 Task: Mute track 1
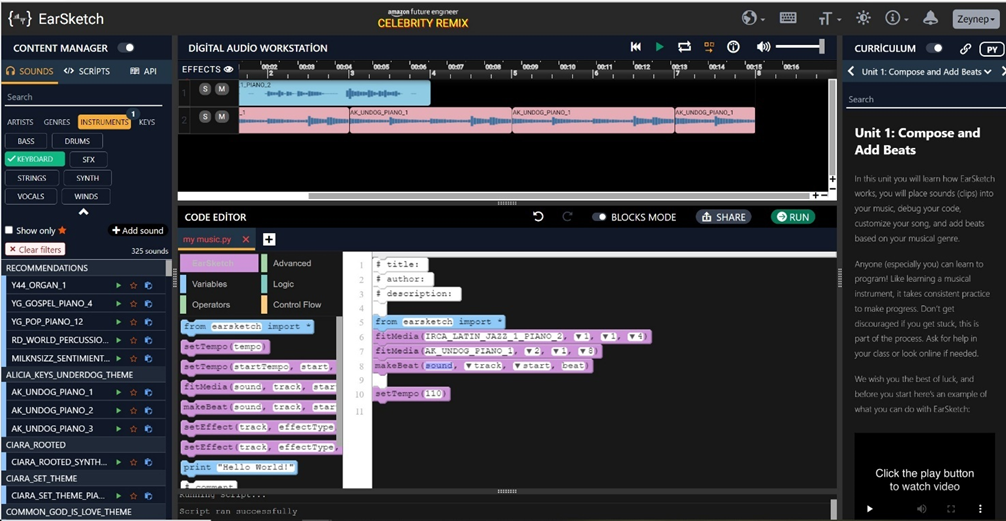[x=221, y=89]
